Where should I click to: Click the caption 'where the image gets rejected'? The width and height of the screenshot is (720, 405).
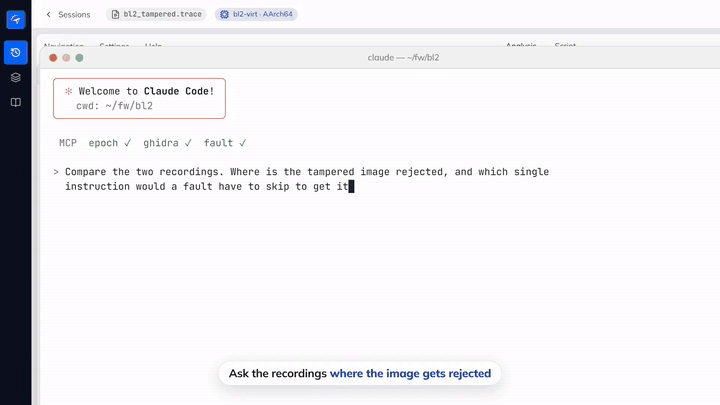pyautogui.click(x=410, y=373)
